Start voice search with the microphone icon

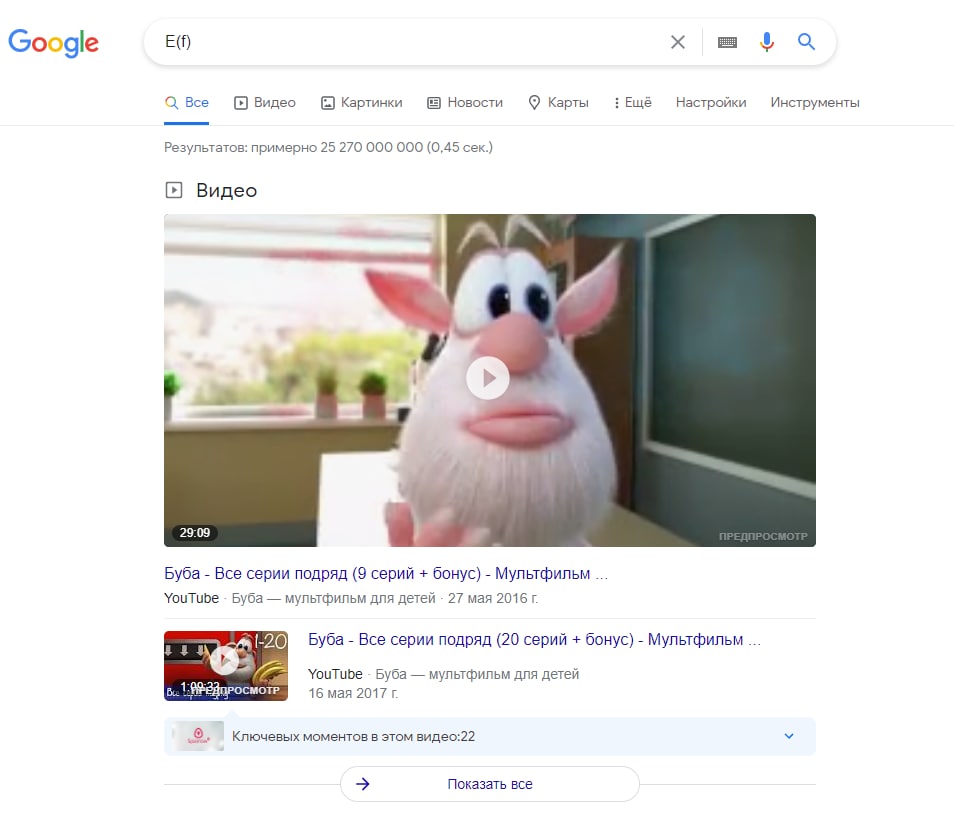point(767,41)
